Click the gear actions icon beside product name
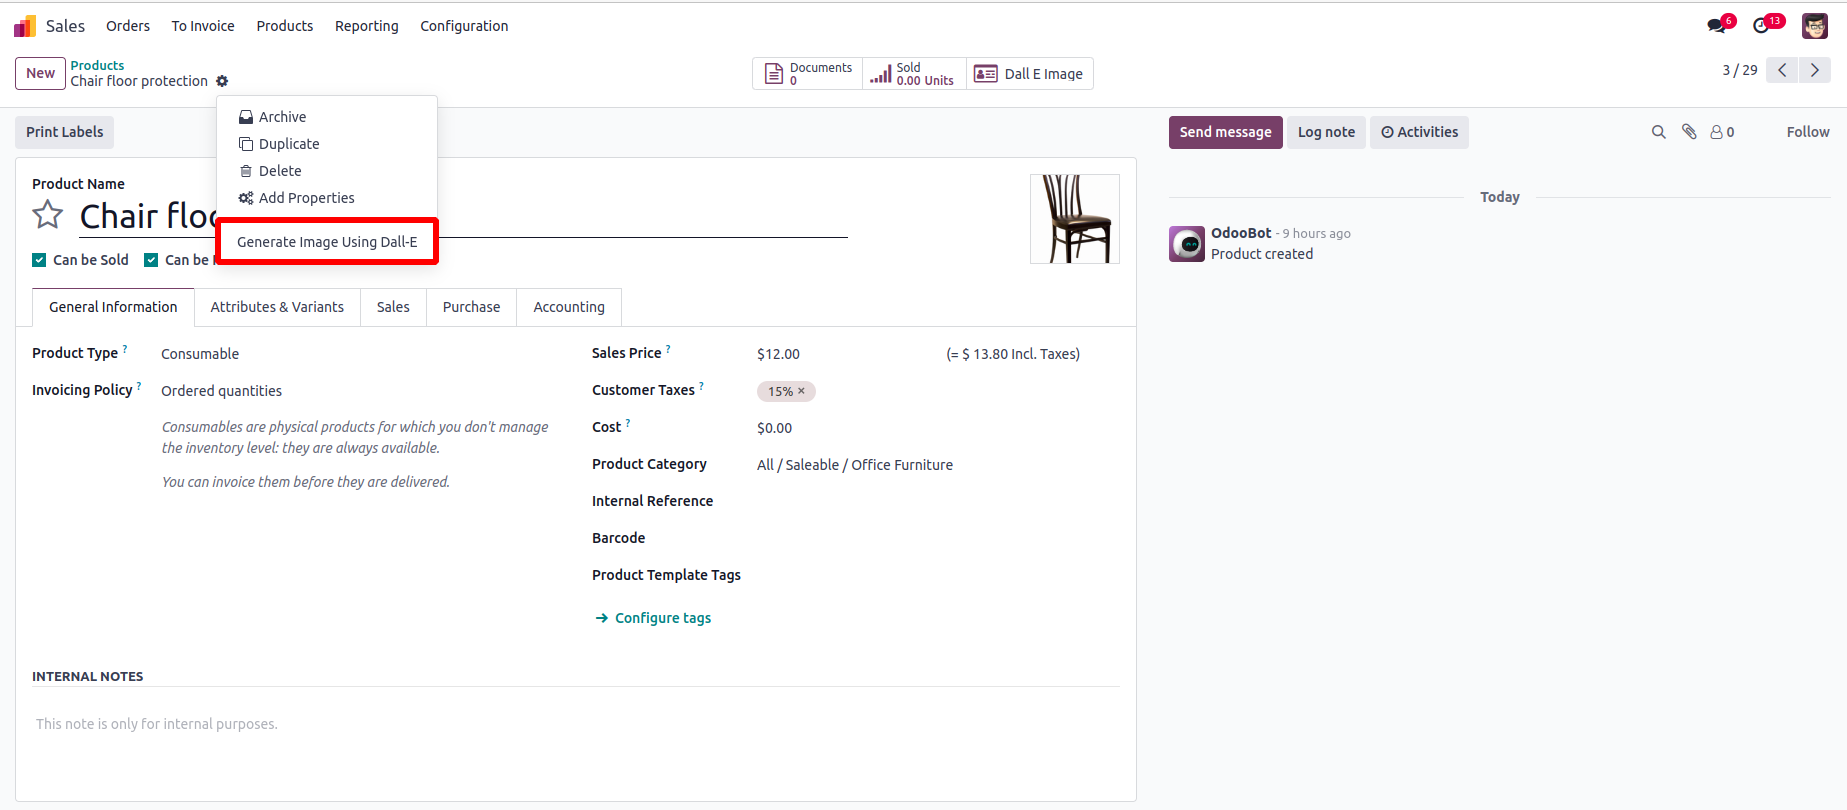Screen dimensions: 1847x810 tap(222, 81)
